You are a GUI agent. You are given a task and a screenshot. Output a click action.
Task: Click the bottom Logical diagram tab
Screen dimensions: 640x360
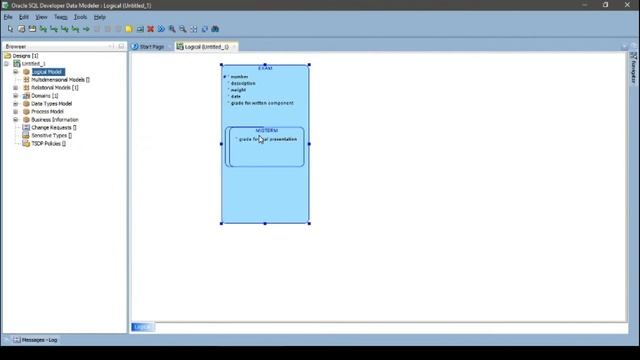tap(142, 327)
